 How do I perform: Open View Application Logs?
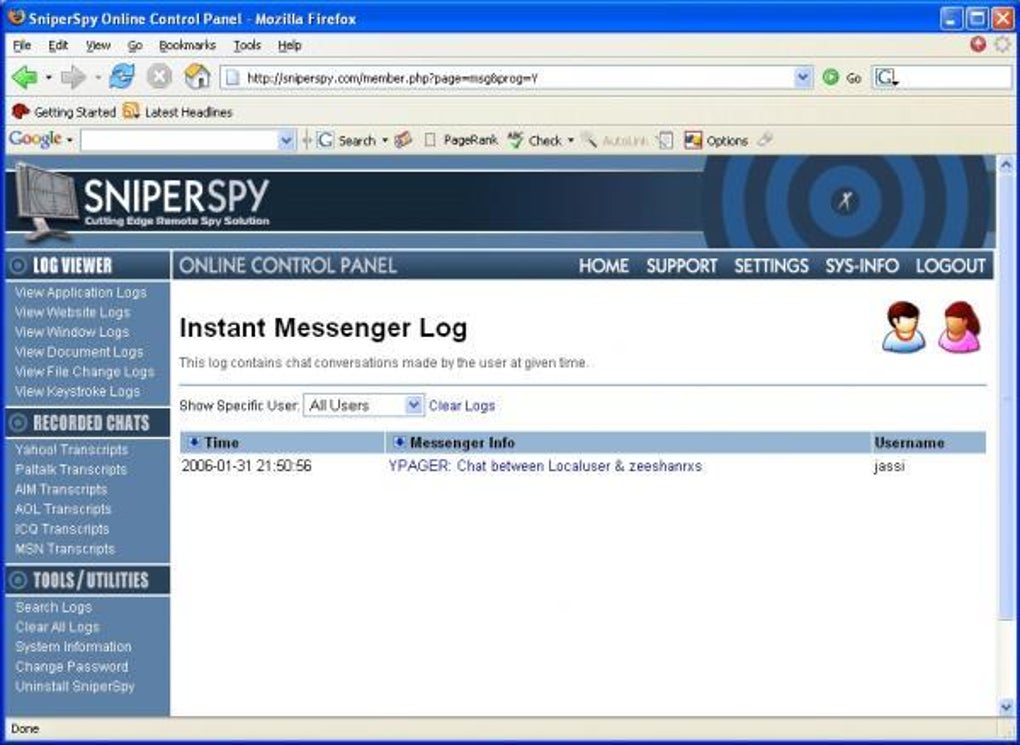[x=81, y=293]
